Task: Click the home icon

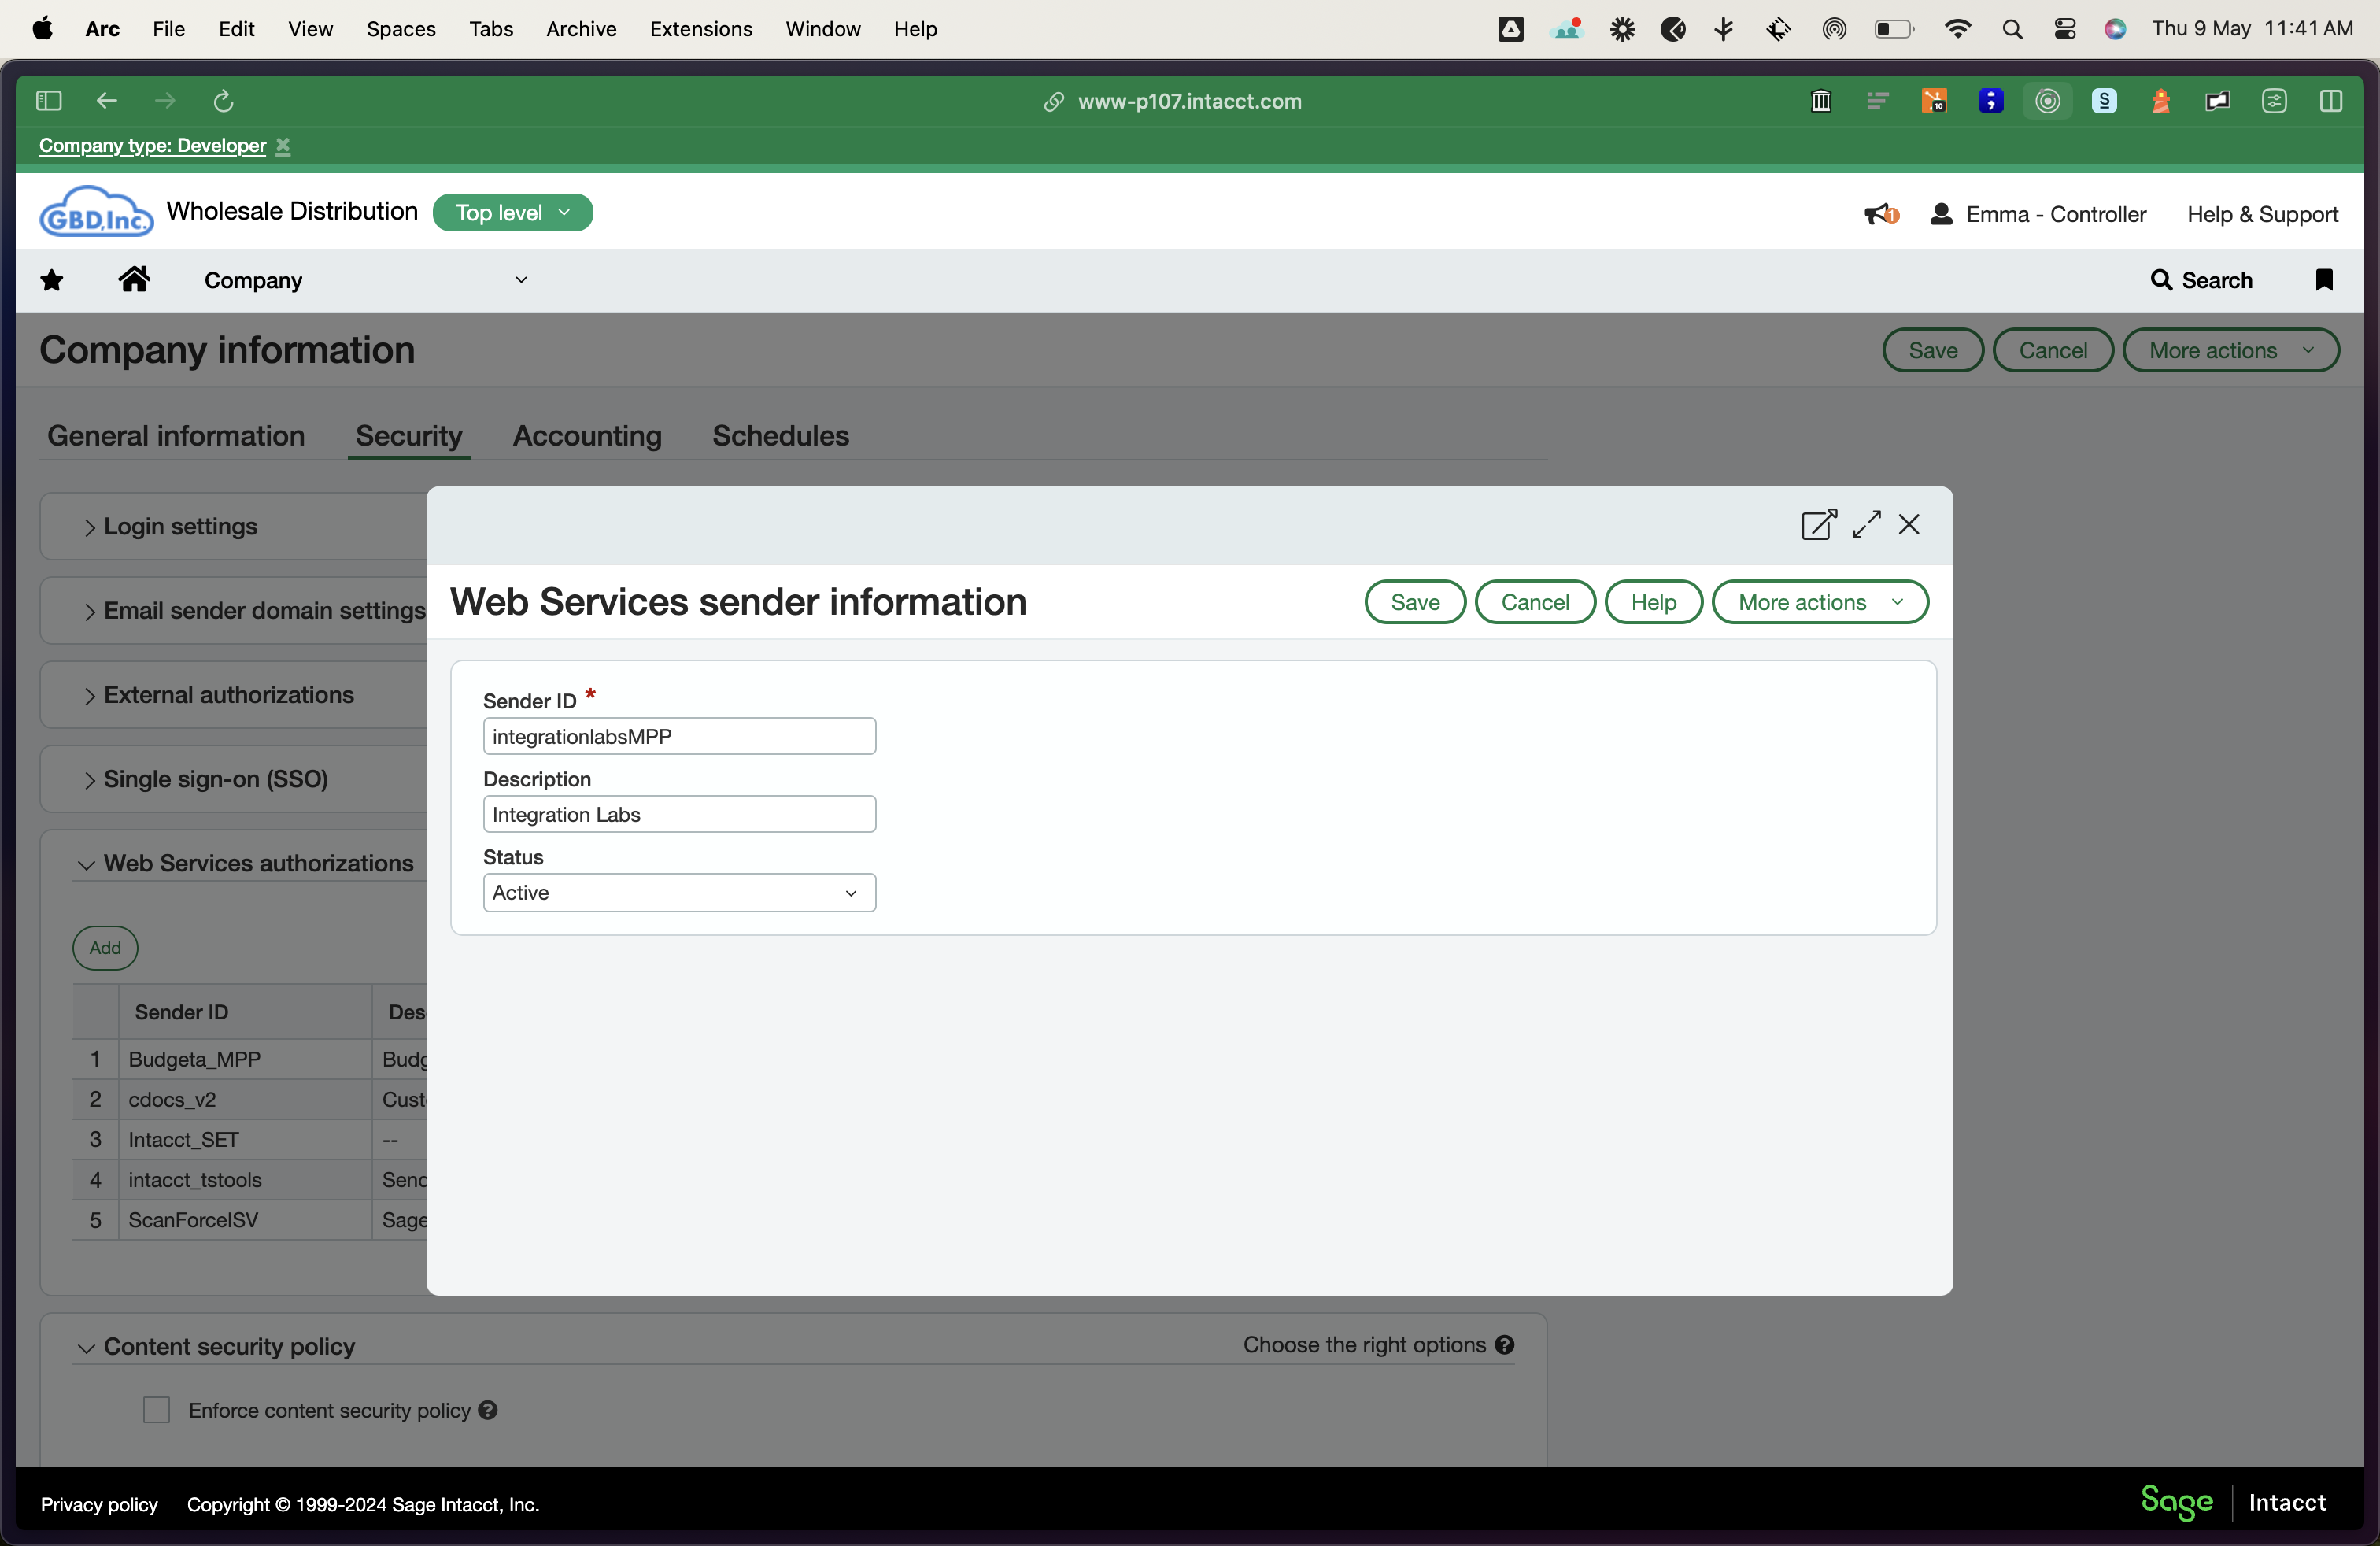Action: pos(134,280)
